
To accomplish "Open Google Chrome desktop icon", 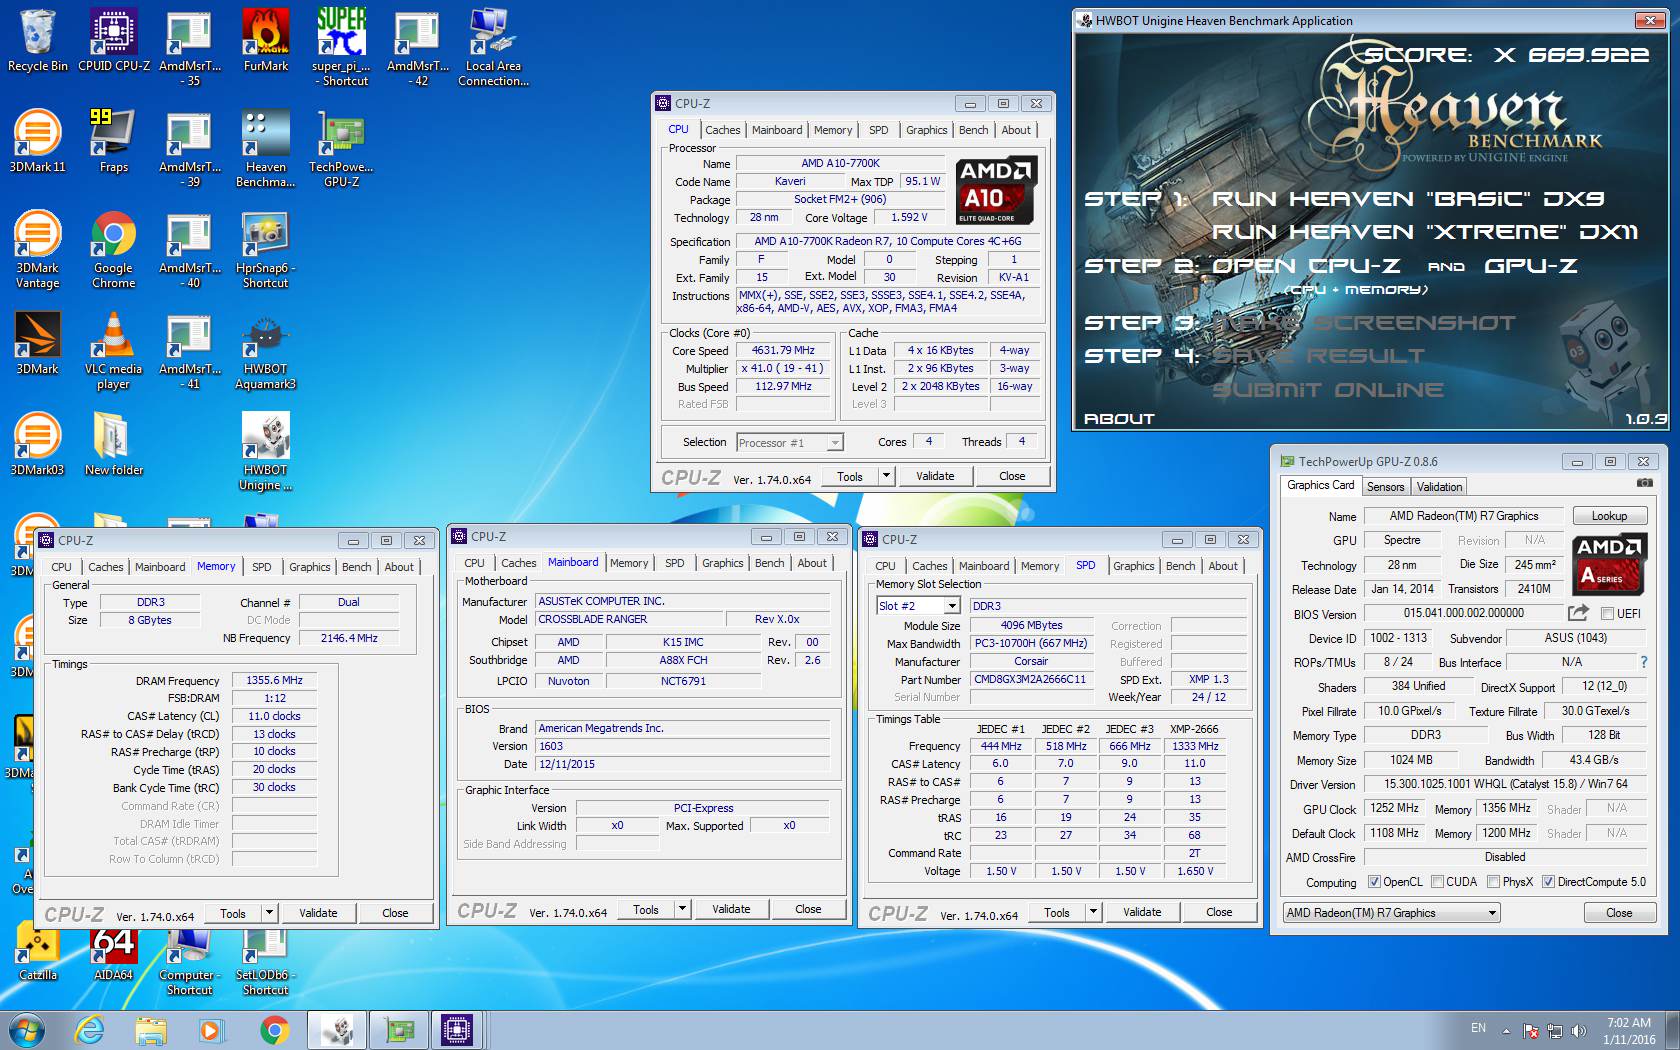I will pyautogui.click(x=113, y=249).
